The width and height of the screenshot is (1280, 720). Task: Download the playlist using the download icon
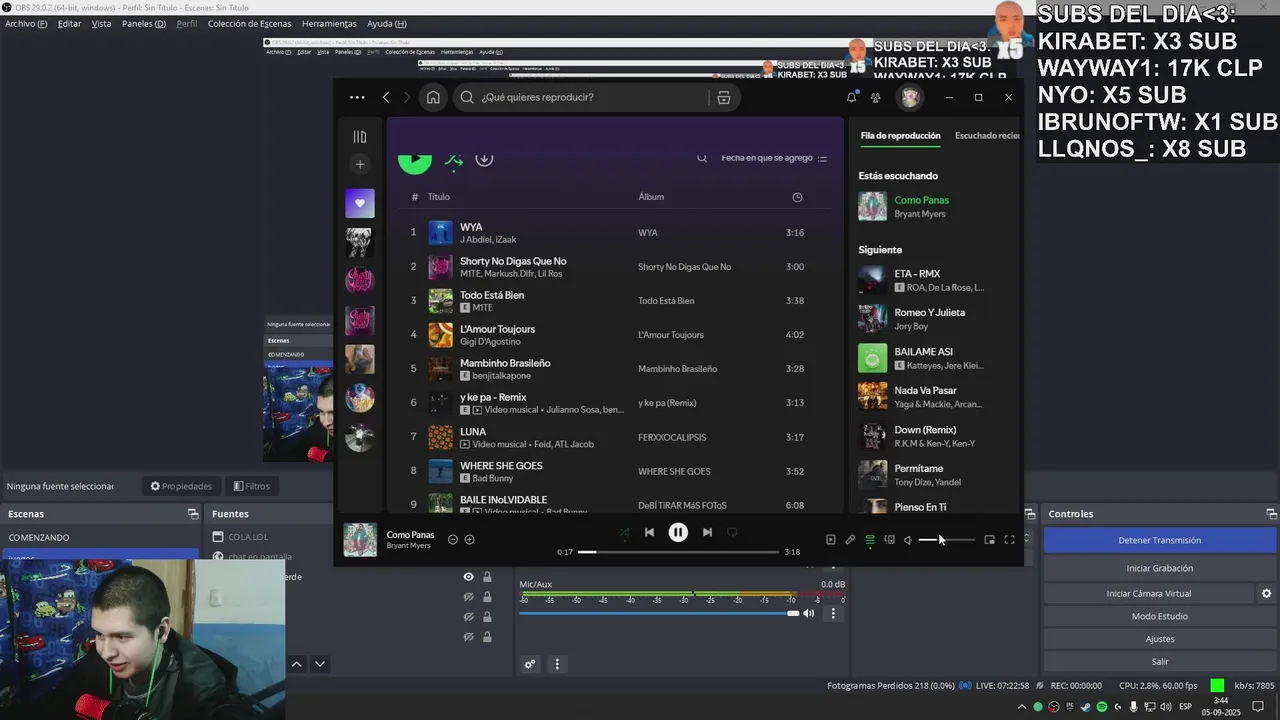[484, 159]
